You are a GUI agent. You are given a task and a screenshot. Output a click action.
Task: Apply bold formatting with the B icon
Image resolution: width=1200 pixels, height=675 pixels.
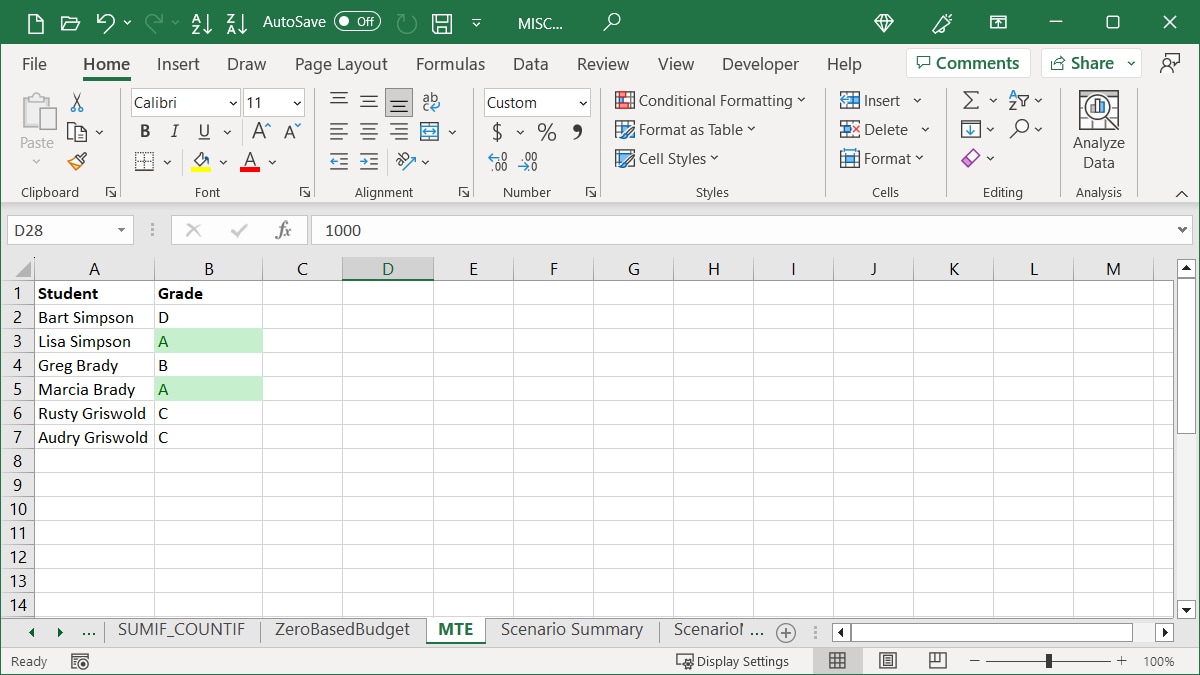click(x=144, y=131)
